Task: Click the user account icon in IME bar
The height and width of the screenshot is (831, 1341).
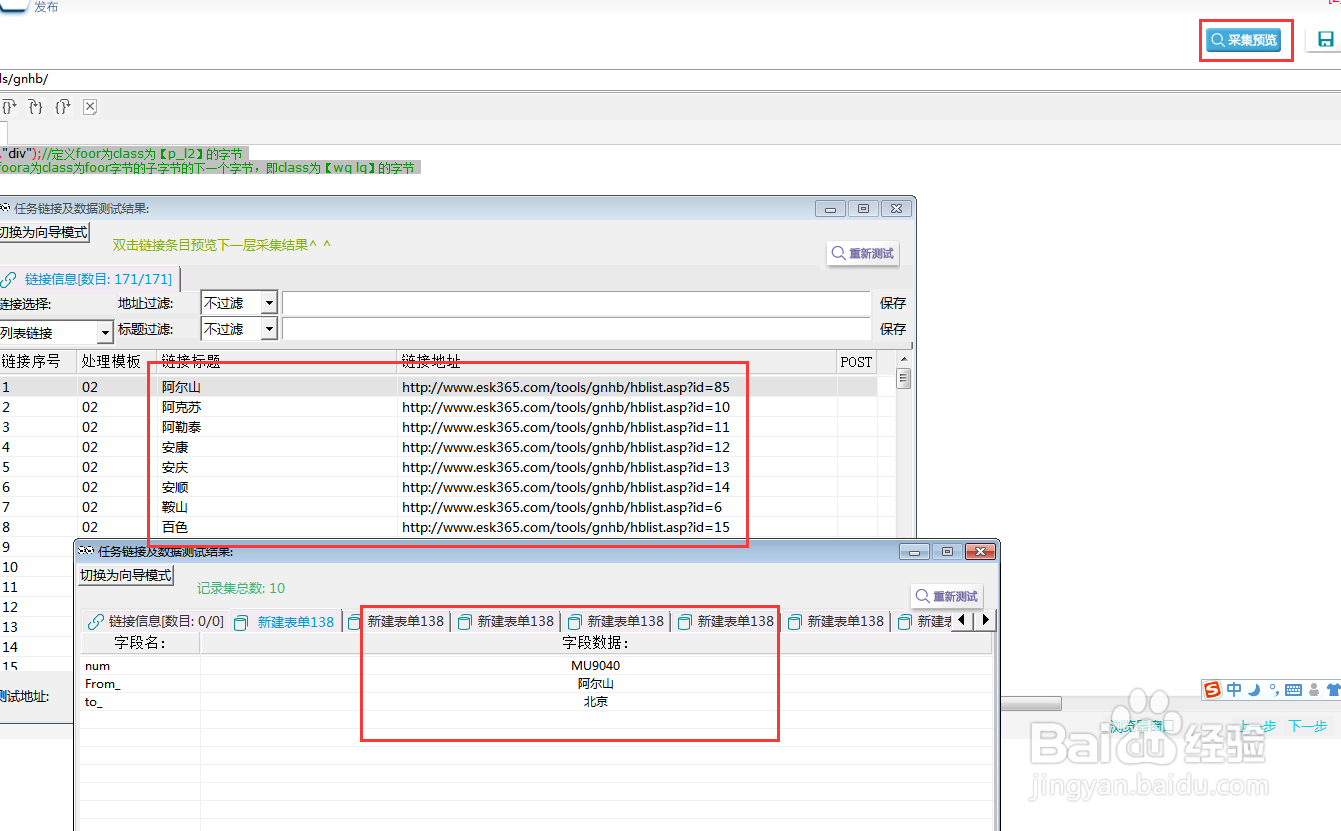Action: 1314,689
